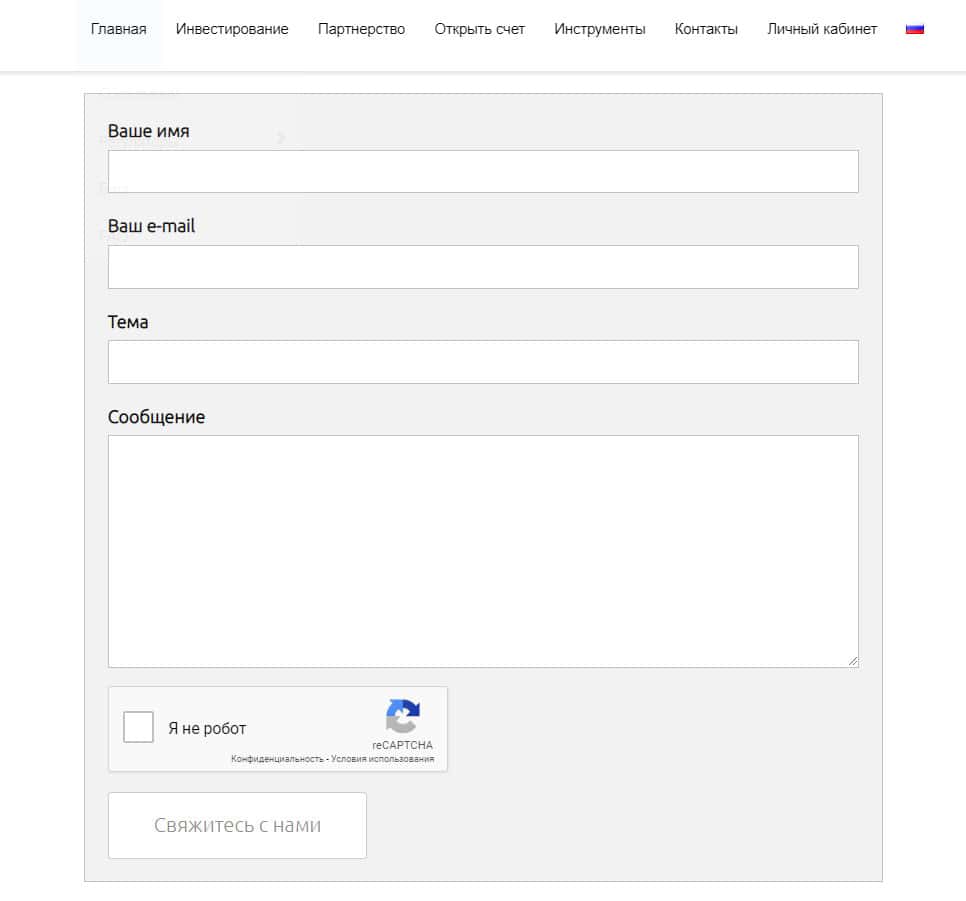The height and width of the screenshot is (901, 966).
Task: Click inside the "Сообщение" text area
Action: point(483,551)
